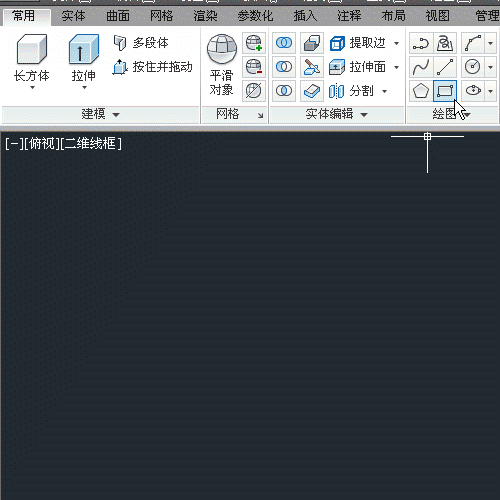Select the slice knife icon
Image resolution: width=500 pixels, height=500 pixels.
point(312,67)
